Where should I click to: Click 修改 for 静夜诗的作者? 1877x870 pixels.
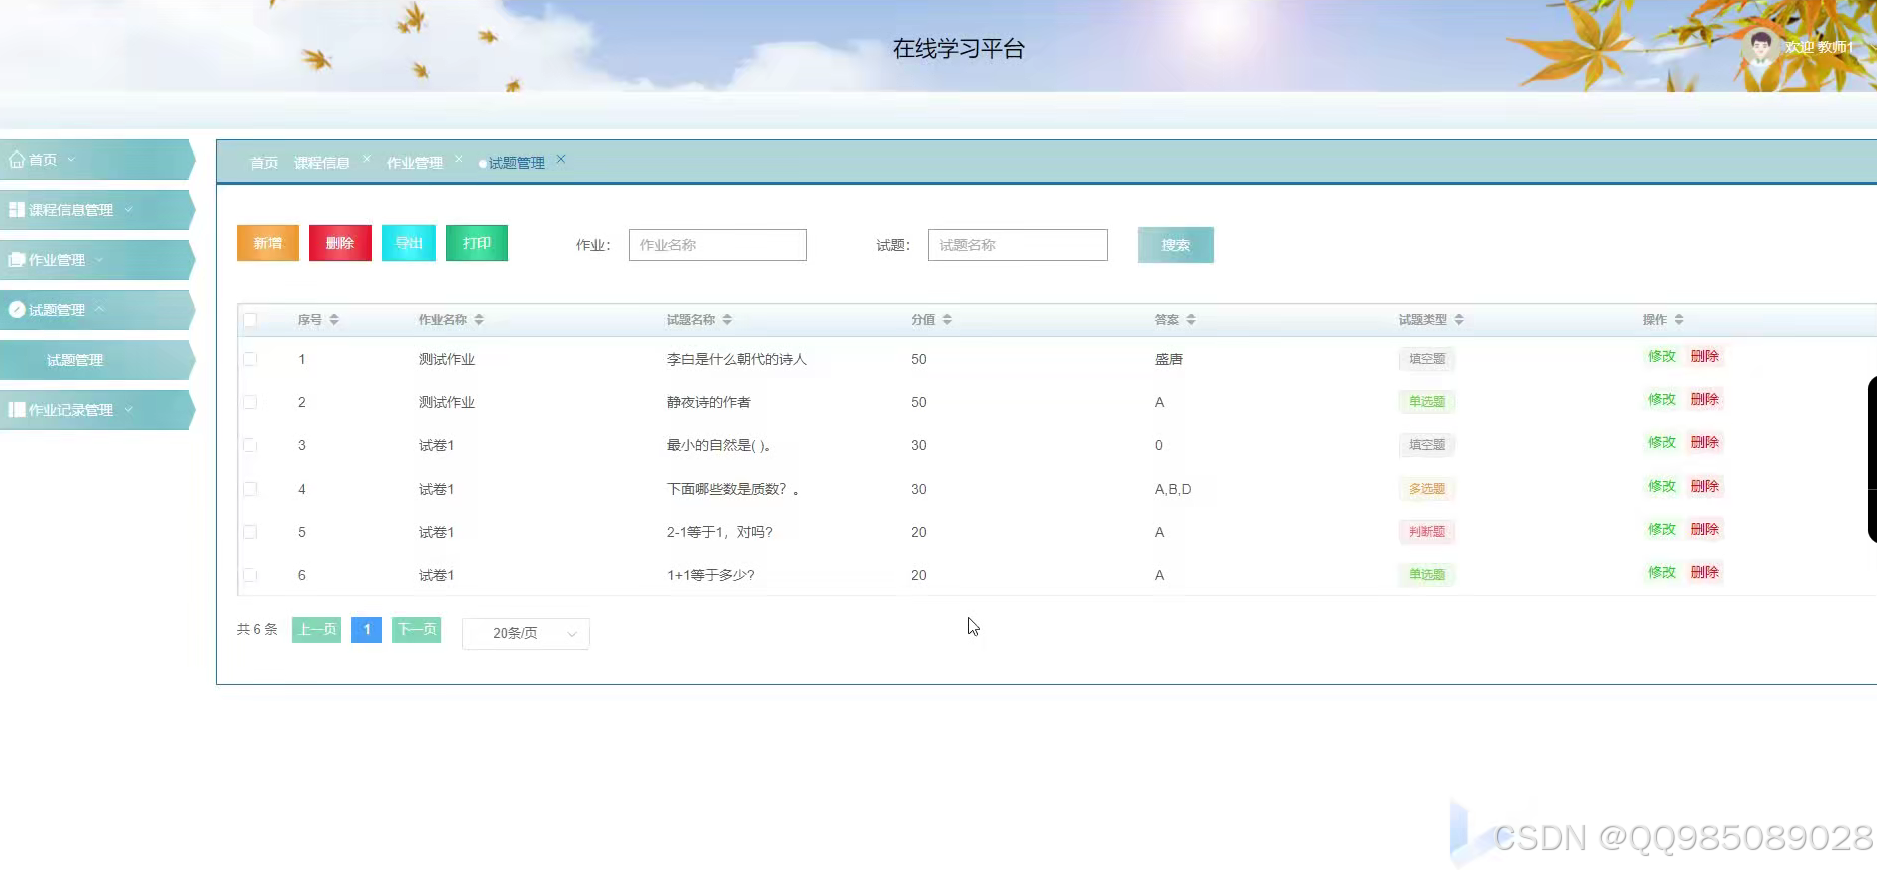tap(1662, 399)
